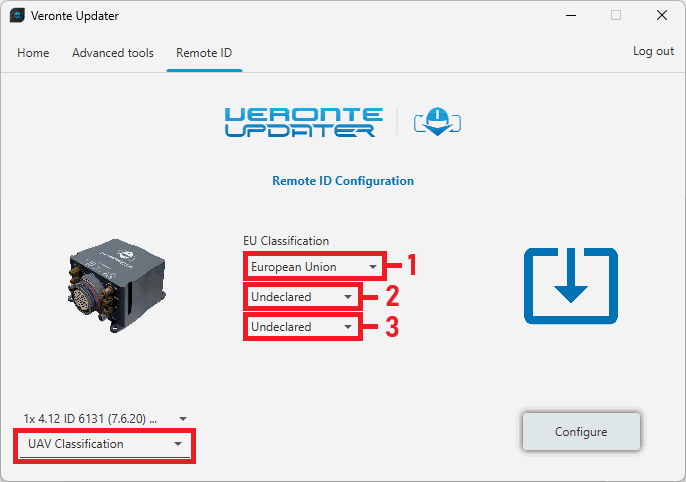Viewport: 686px width, 482px height.
Task: Switch to the Home tab
Action: point(33,53)
